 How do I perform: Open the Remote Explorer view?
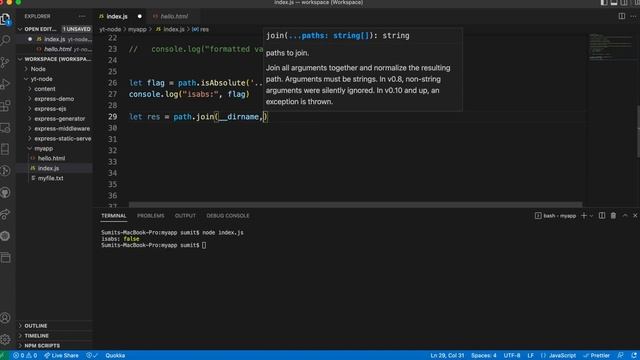pyautogui.click(x=6, y=128)
